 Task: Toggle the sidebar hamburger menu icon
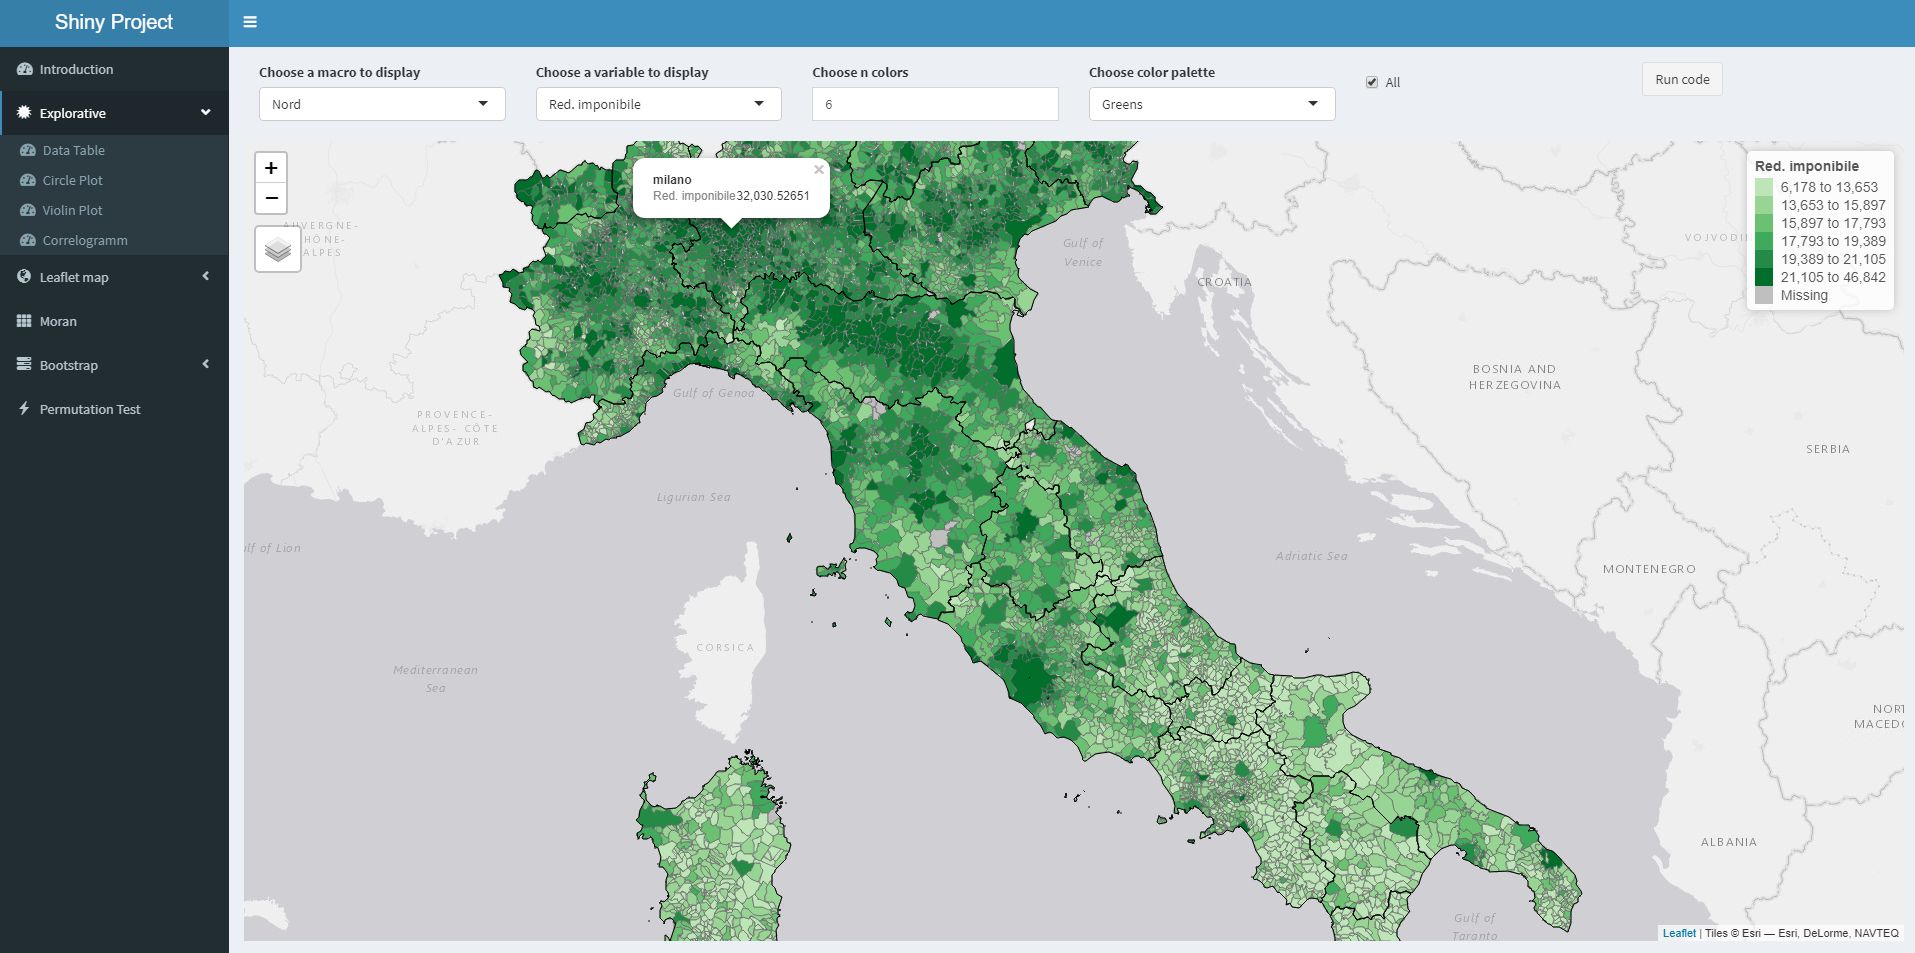click(250, 22)
